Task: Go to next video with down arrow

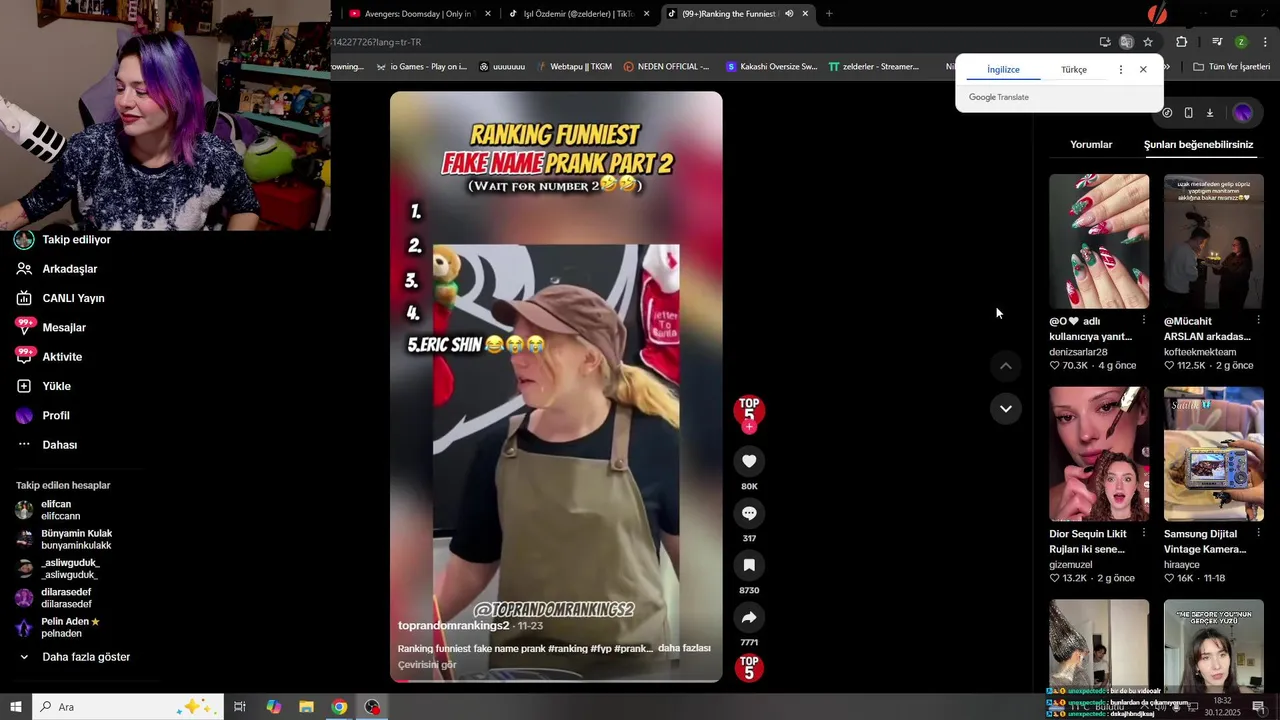Action: (1006, 408)
